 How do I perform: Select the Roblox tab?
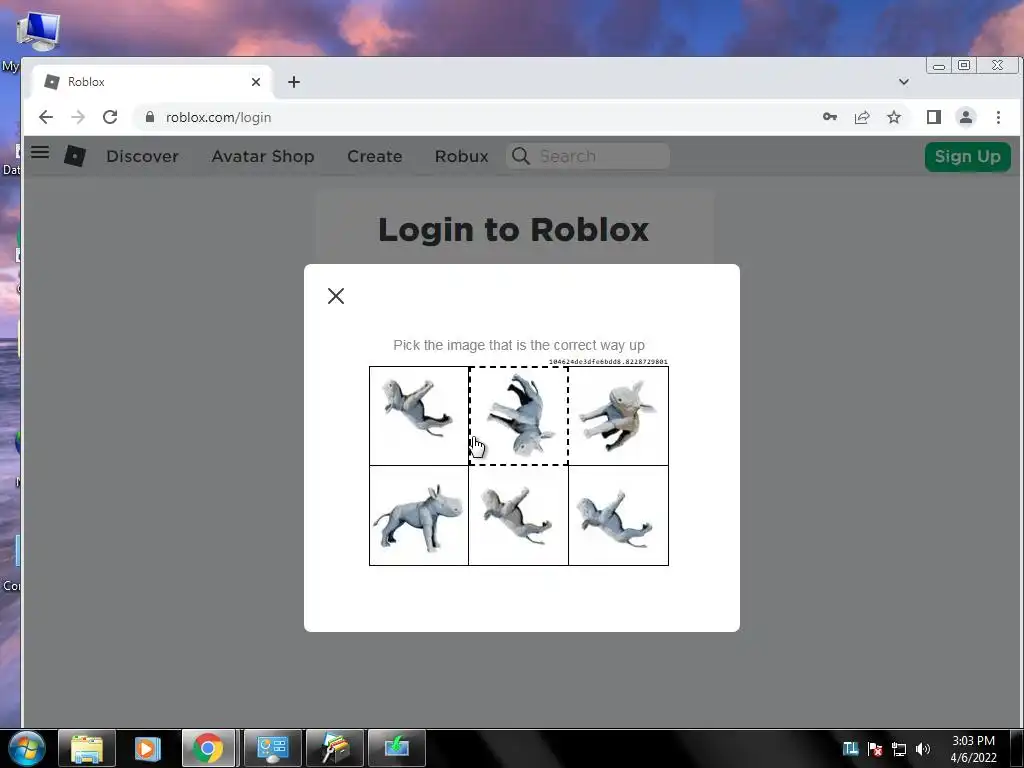[152, 82]
